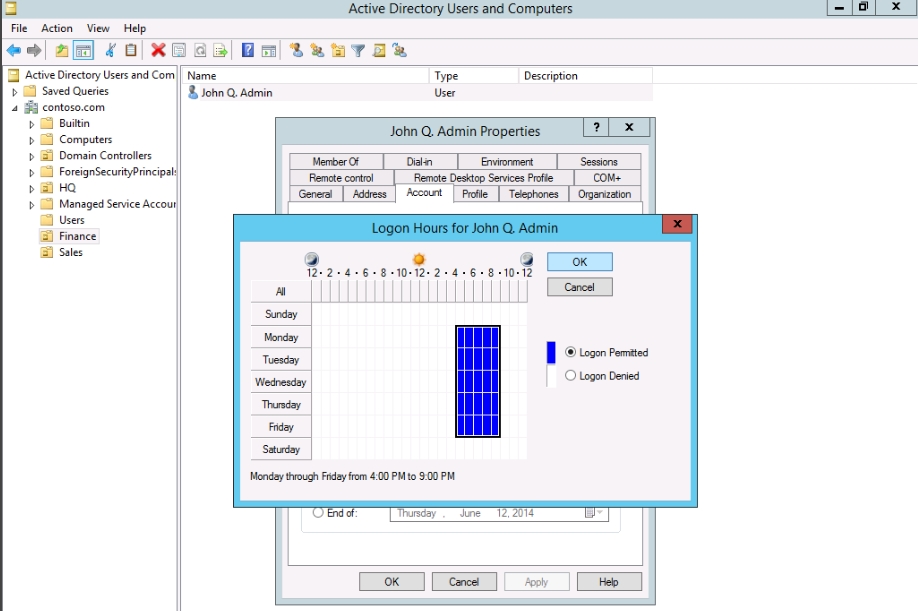Click the Wednesday row header button
Screen dimensions: 918x611
281,382
